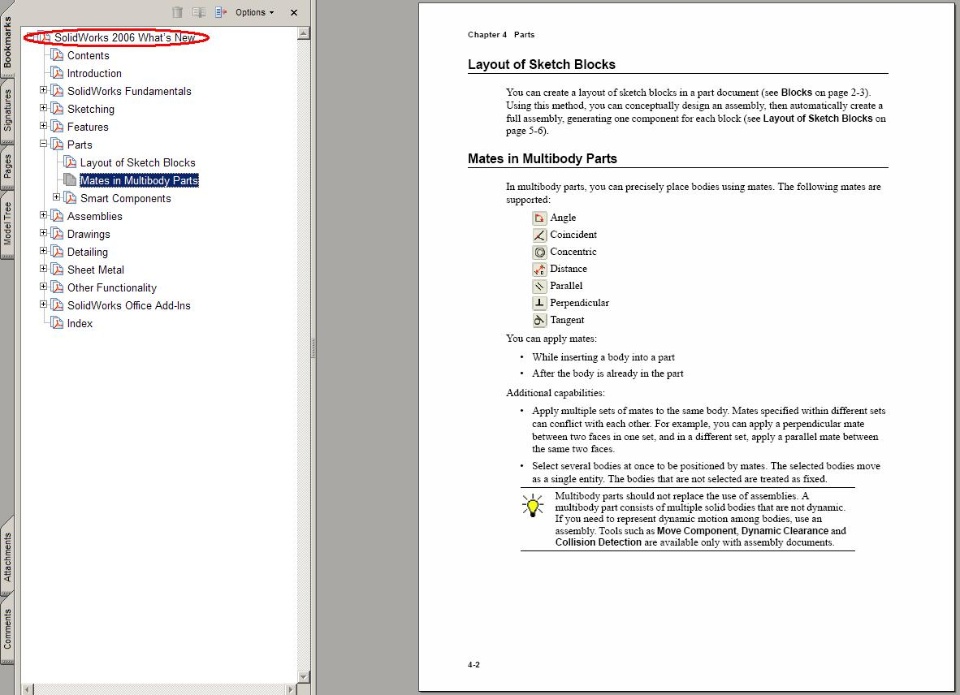Click the Angle mate icon on page
The width and height of the screenshot is (960, 695).
click(539, 218)
